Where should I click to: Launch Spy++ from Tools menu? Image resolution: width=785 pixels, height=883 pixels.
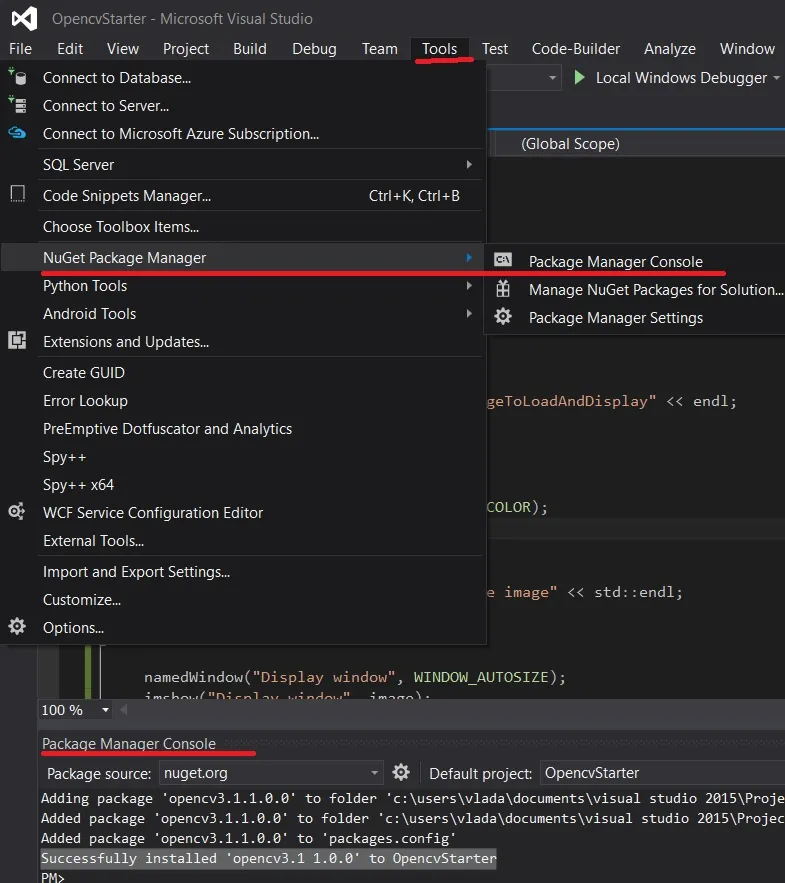click(243, 457)
